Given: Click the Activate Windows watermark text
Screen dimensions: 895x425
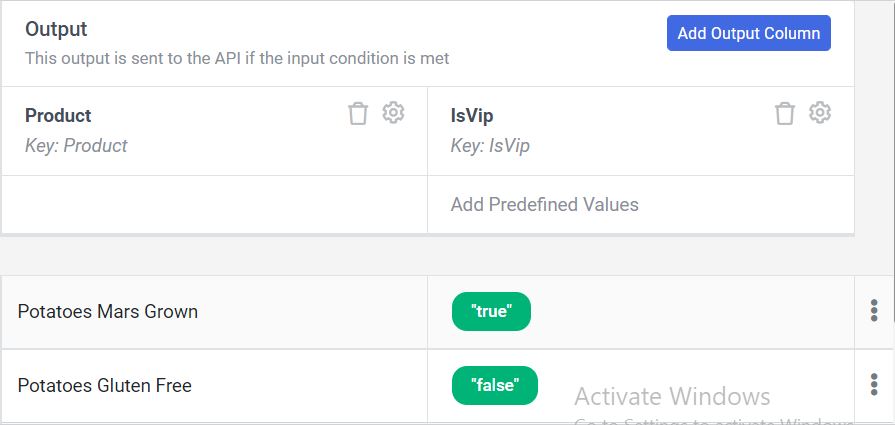Looking at the screenshot, I should tap(672, 396).
